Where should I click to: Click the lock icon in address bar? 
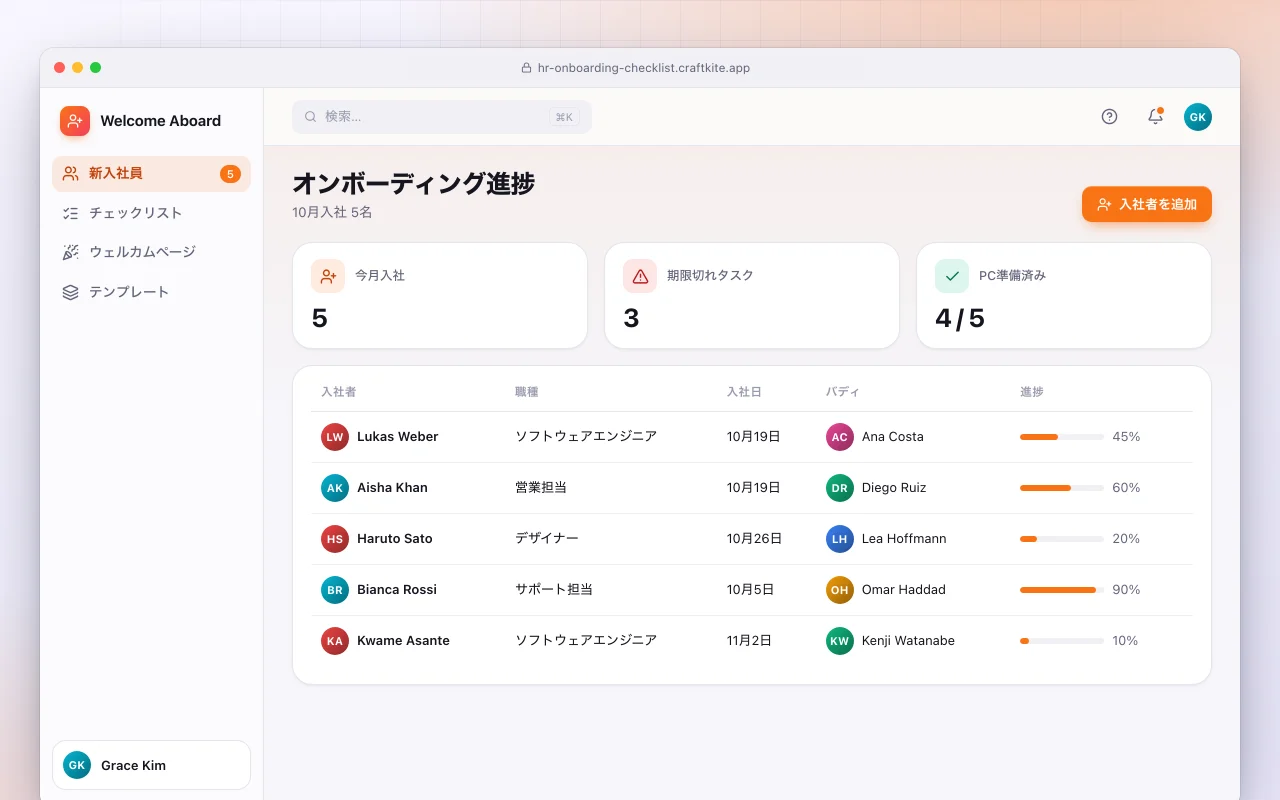[x=527, y=69]
